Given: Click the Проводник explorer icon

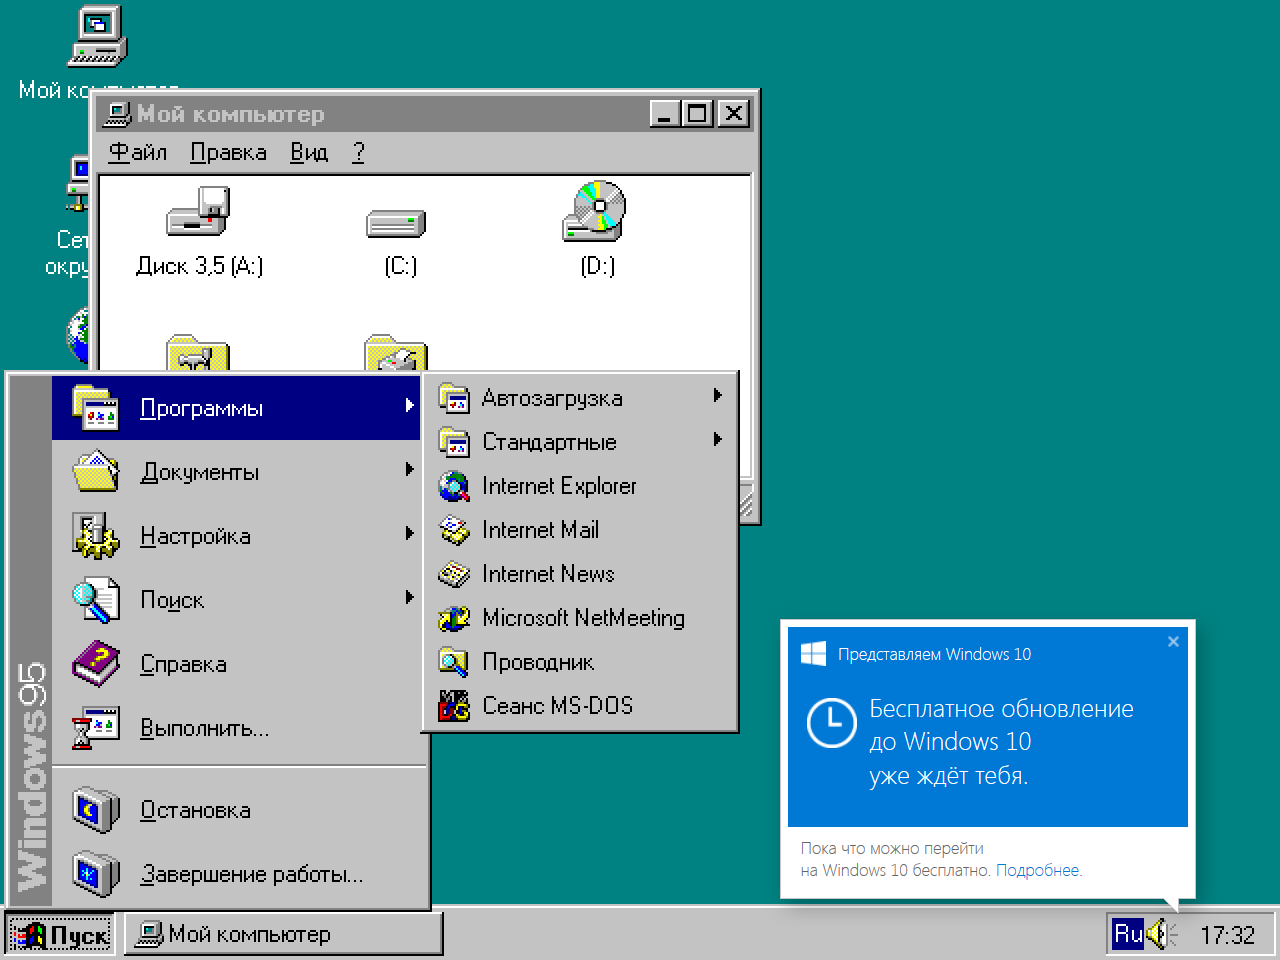Looking at the screenshot, I should pos(454,662).
